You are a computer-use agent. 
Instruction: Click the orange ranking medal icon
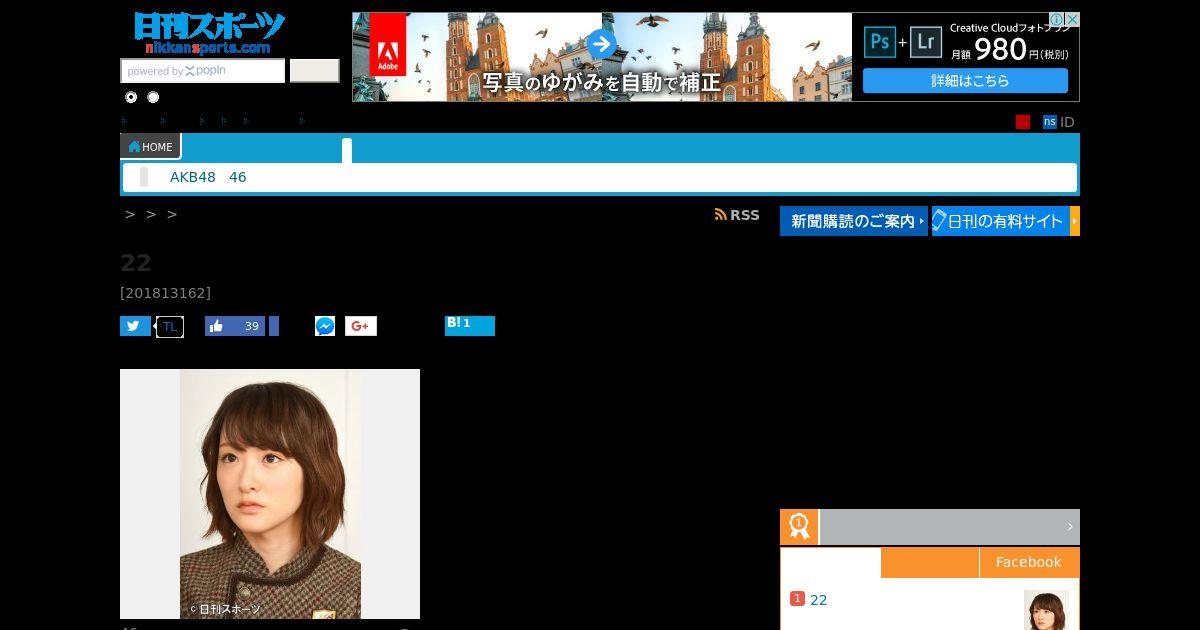(799, 527)
